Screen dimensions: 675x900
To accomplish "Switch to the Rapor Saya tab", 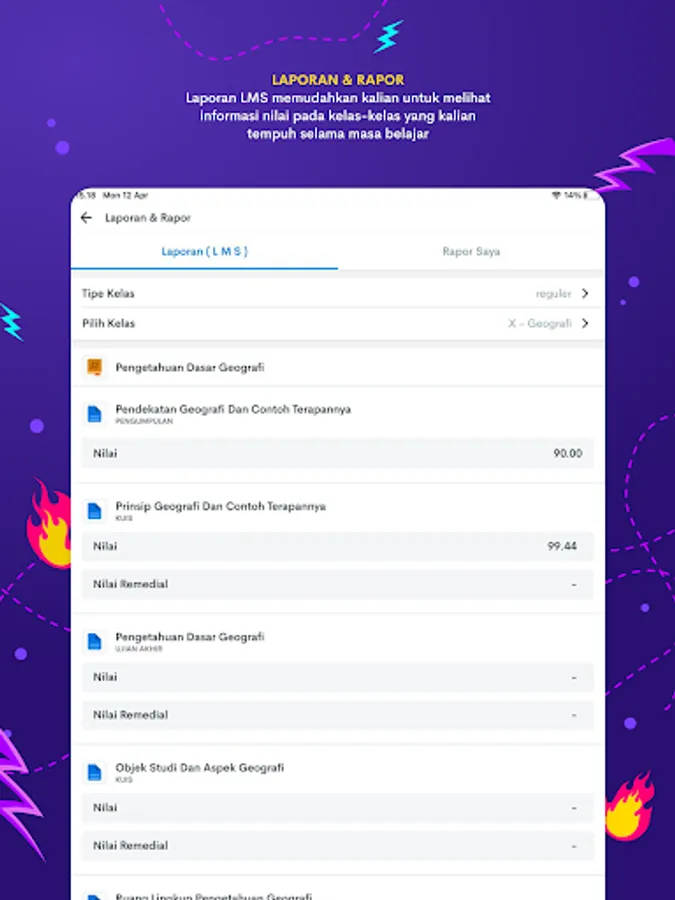I will pos(471,251).
